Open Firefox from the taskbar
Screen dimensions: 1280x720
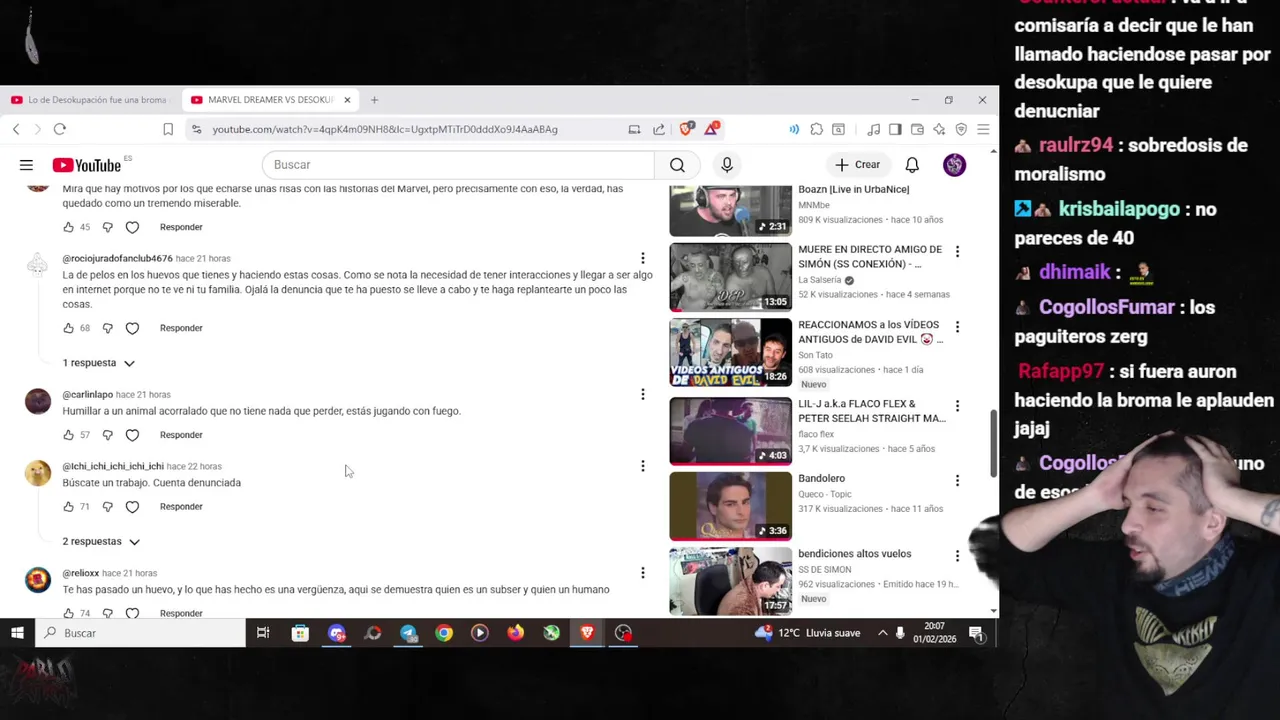coord(515,633)
